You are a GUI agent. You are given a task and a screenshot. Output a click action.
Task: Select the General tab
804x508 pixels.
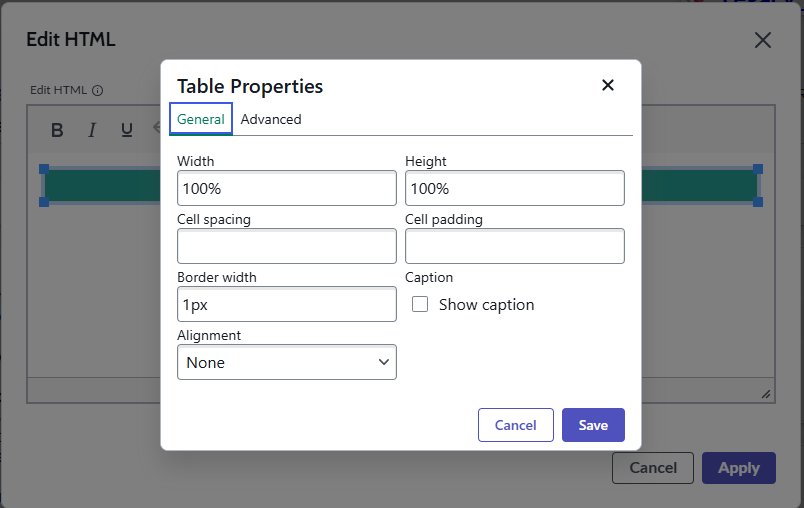tap(201, 119)
